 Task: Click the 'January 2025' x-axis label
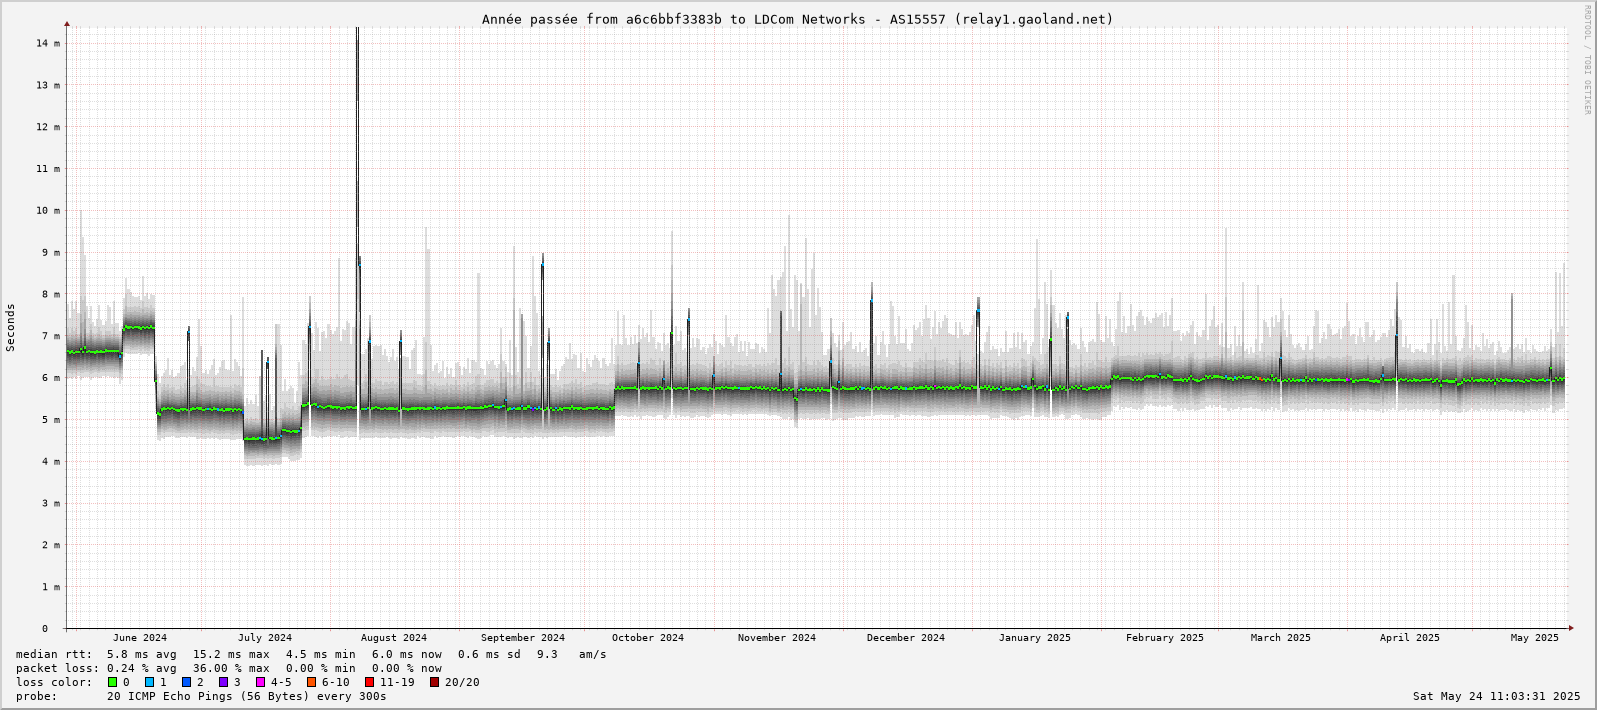[x=1035, y=638]
